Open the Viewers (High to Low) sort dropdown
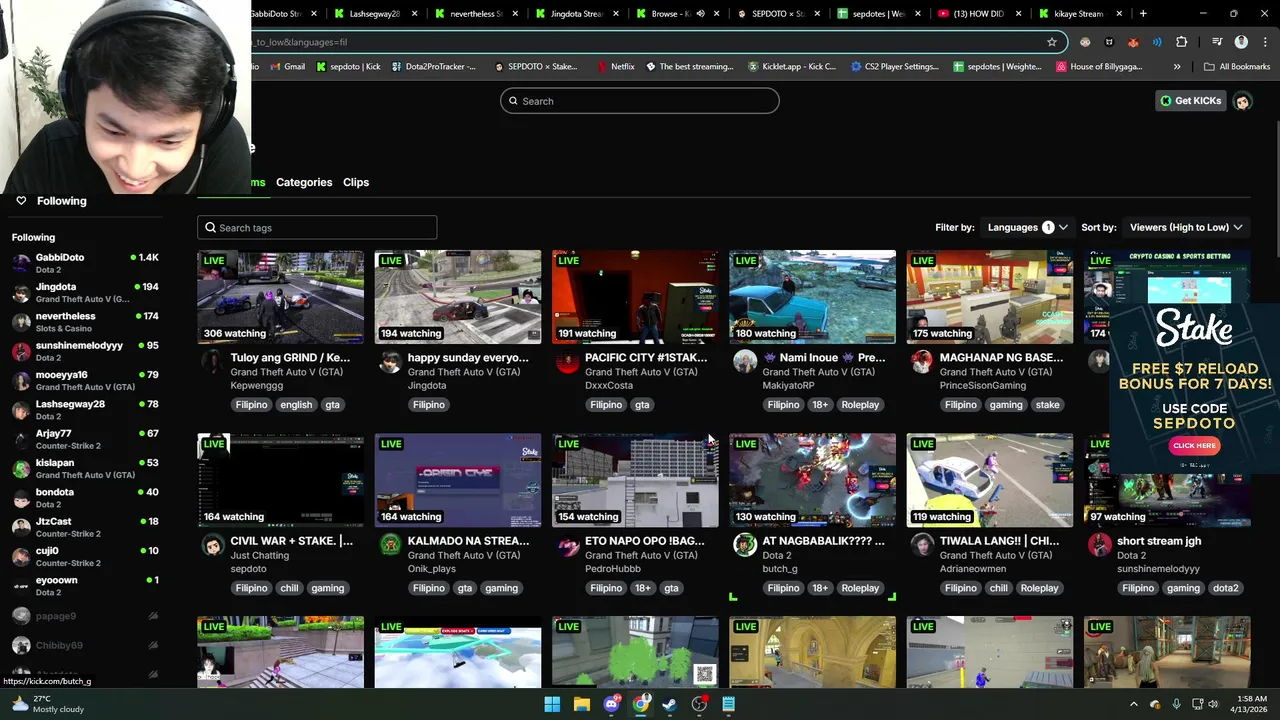This screenshot has height=720, width=1280. [x=1186, y=227]
